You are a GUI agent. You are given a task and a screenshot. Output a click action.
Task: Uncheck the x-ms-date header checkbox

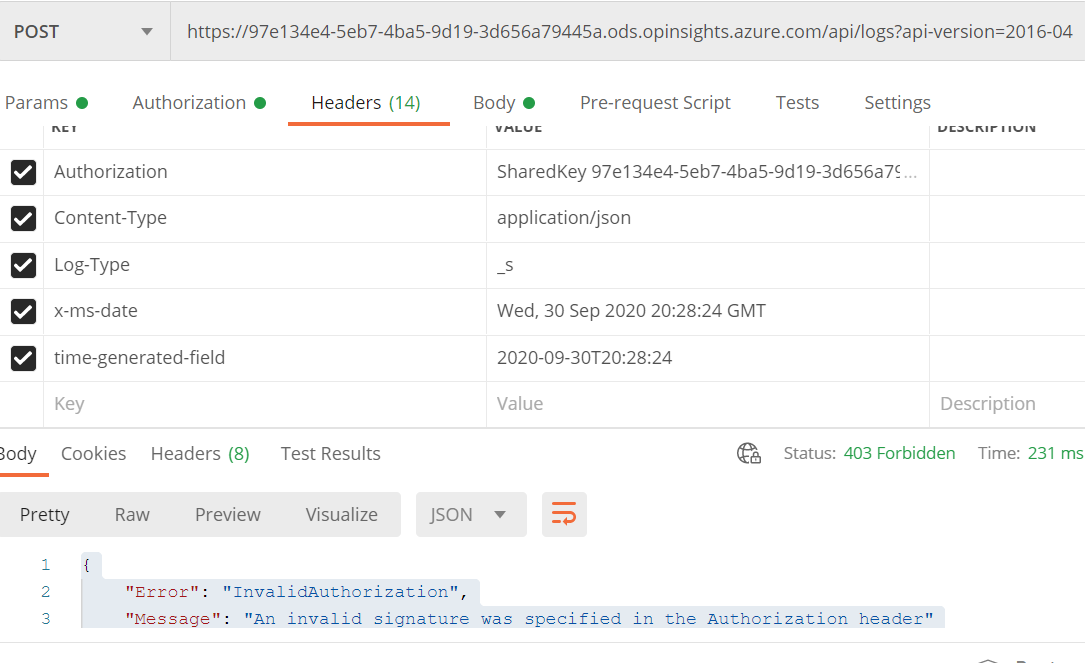tap(23, 310)
